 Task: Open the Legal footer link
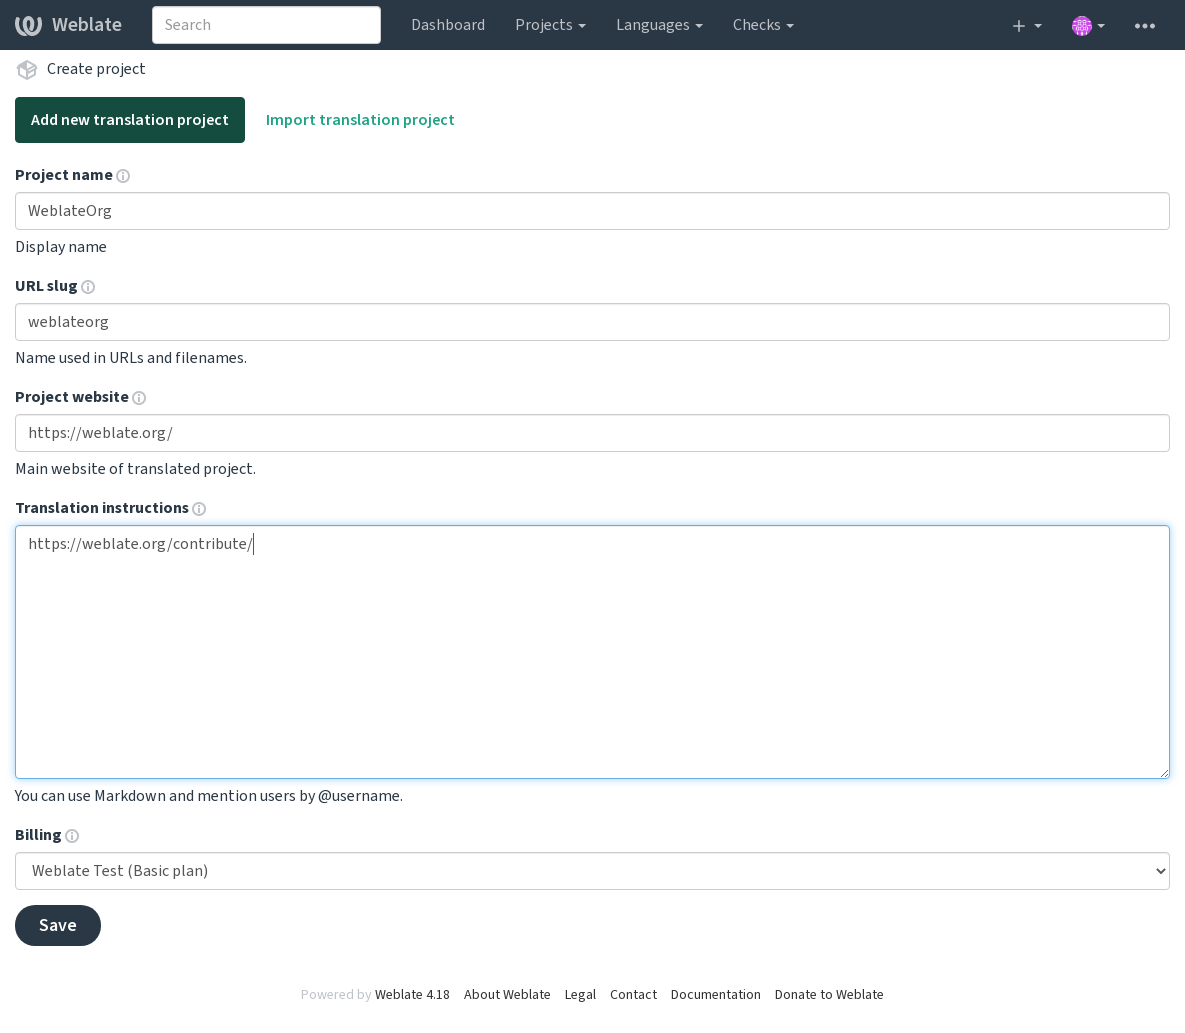[x=580, y=995]
